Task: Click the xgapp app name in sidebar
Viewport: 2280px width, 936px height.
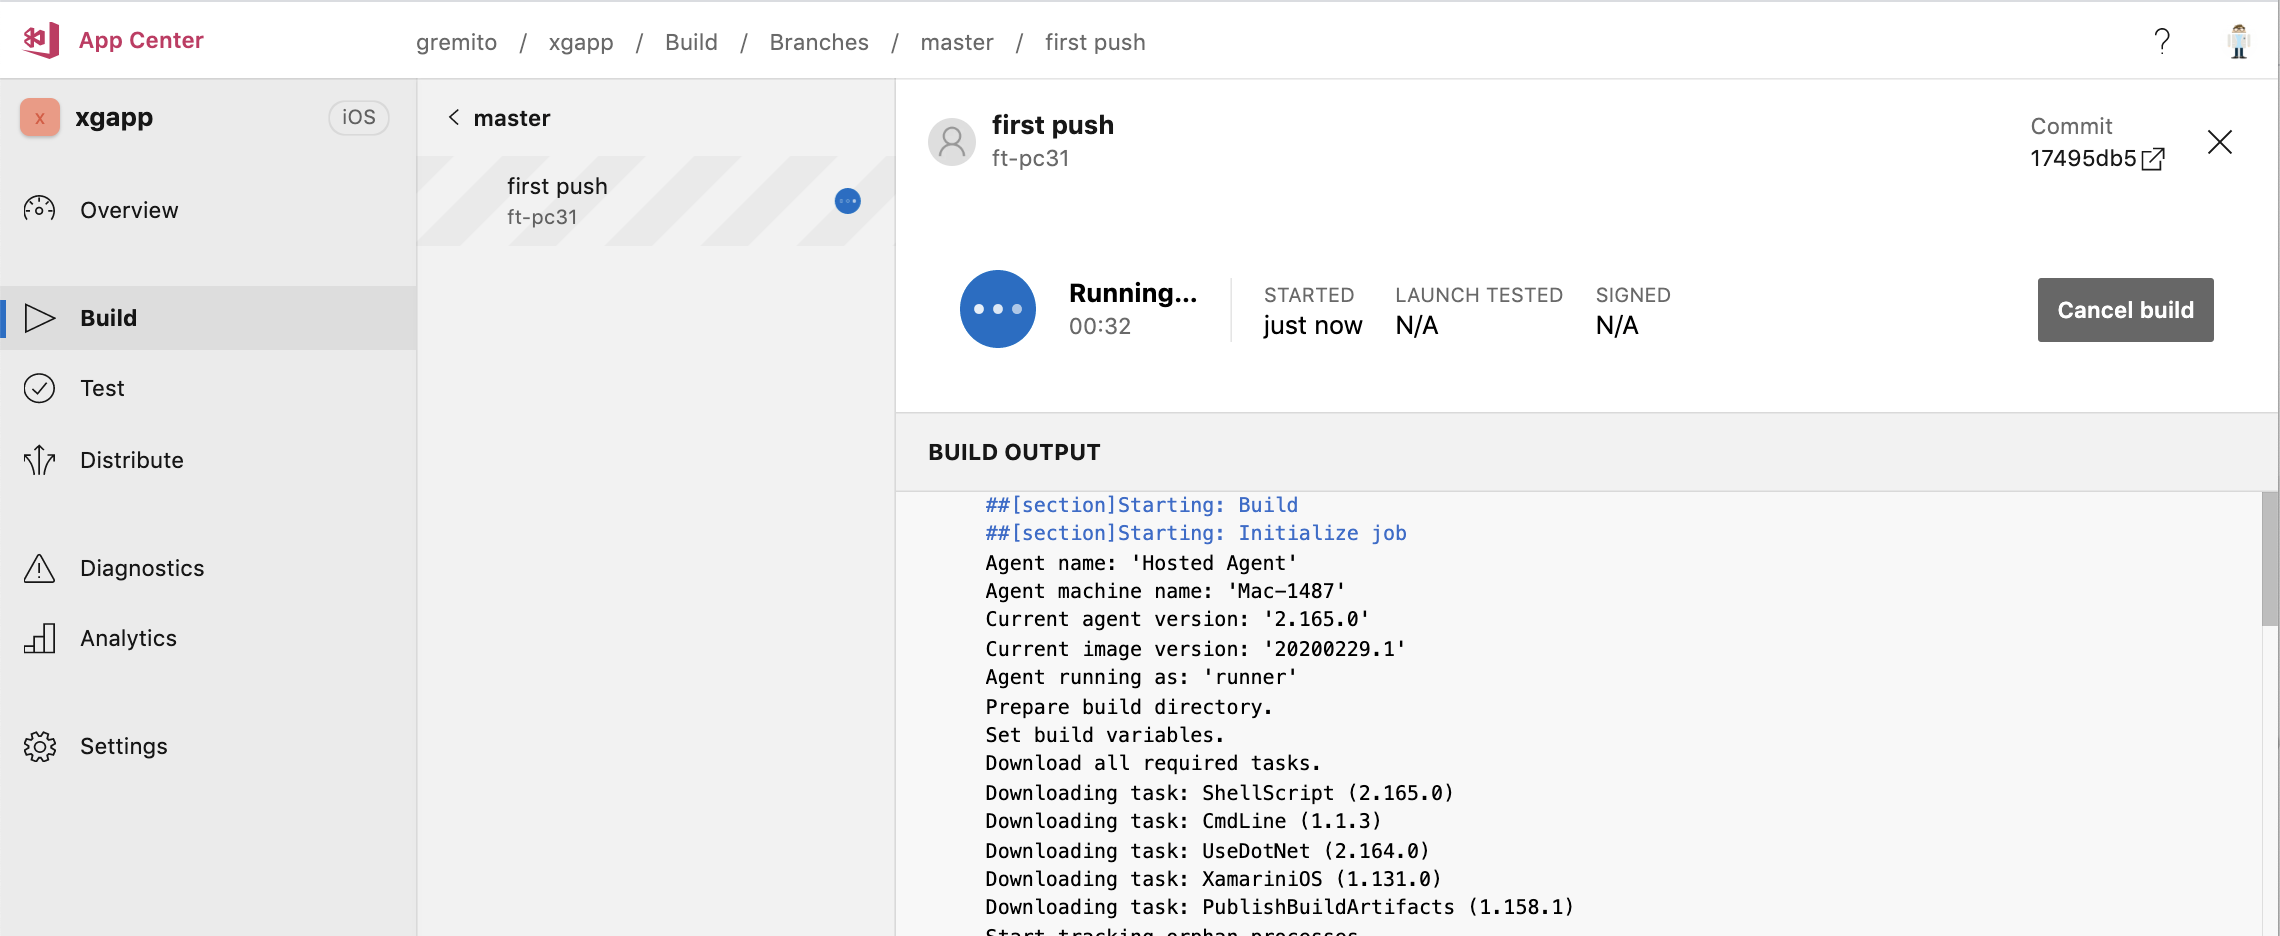Action: point(114,117)
